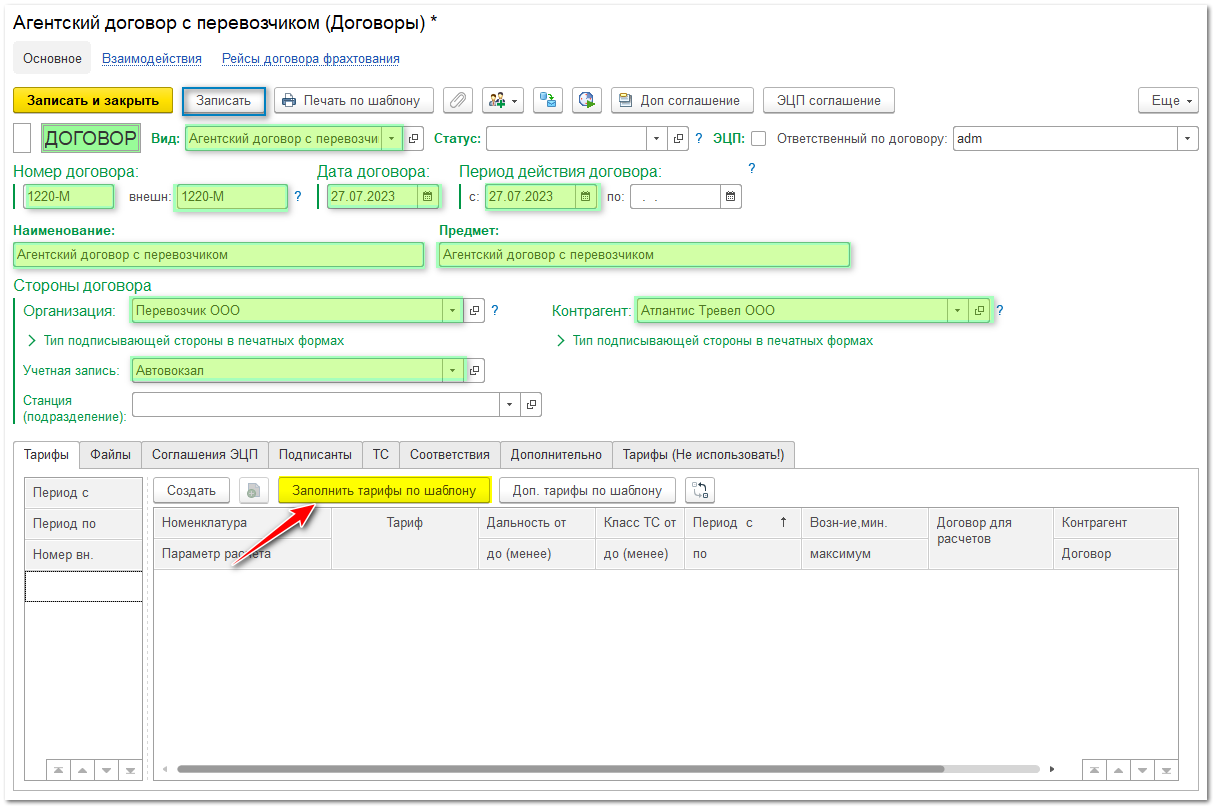
Task: Click the horizontal scrollbar of the tariffs table
Action: pos(560,770)
